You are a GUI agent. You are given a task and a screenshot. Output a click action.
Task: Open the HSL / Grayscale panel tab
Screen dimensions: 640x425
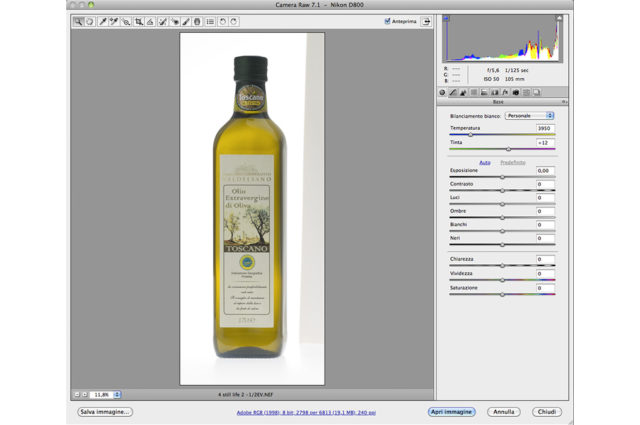pyautogui.click(x=474, y=93)
